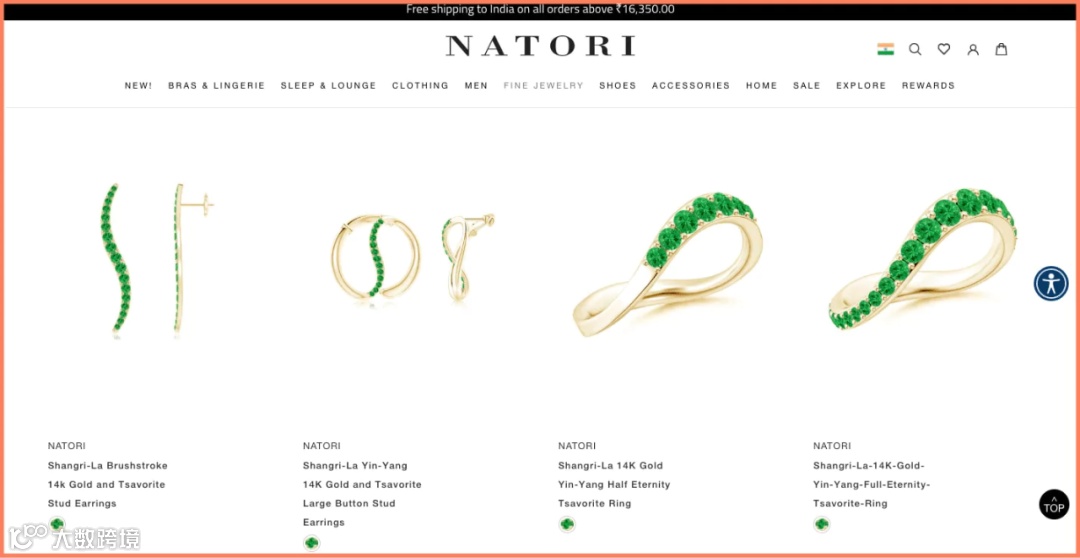Click the India flag country selector

point(886,49)
